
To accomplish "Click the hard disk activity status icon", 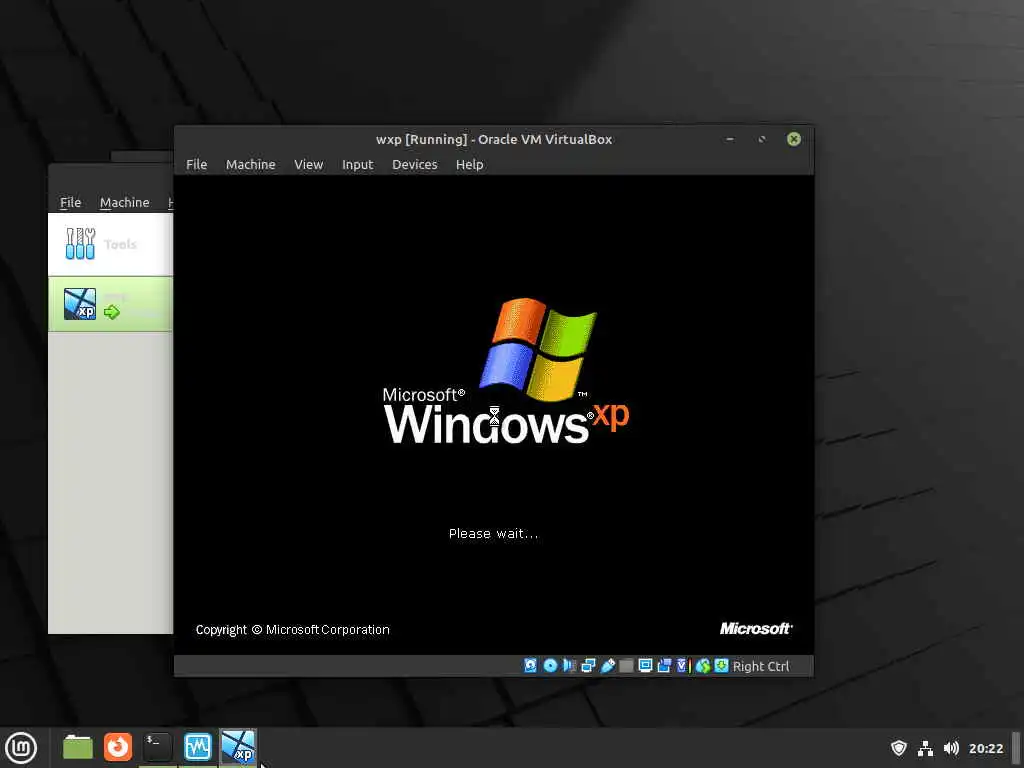I will 530,665.
